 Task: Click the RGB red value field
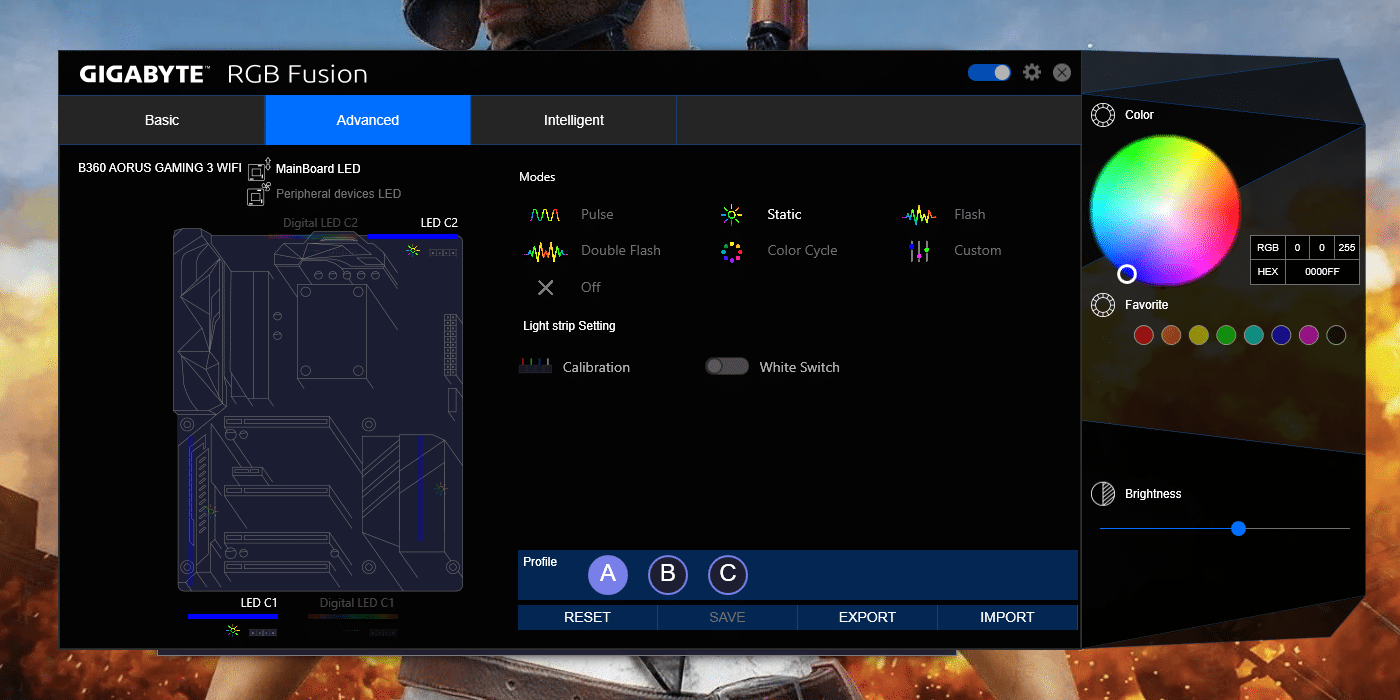point(1297,247)
